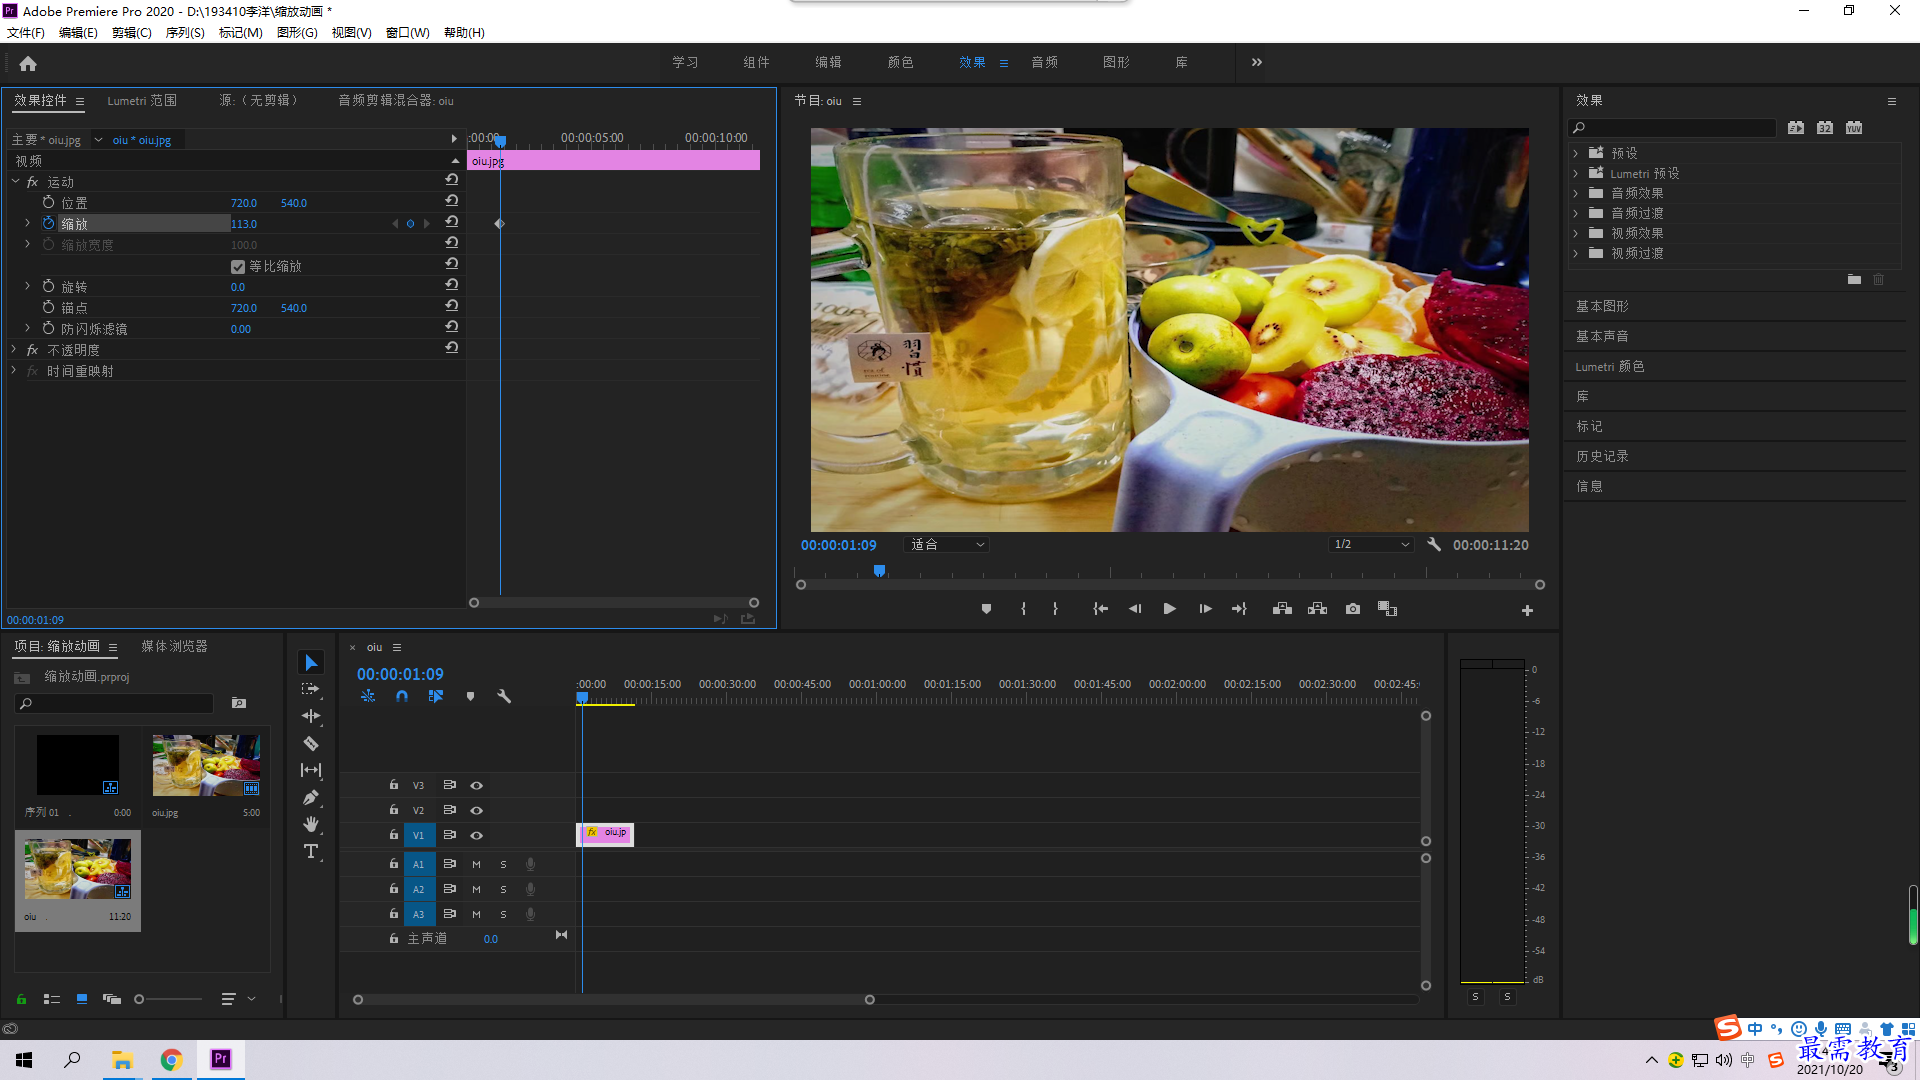Click the Home icon

(x=28, y=63)
